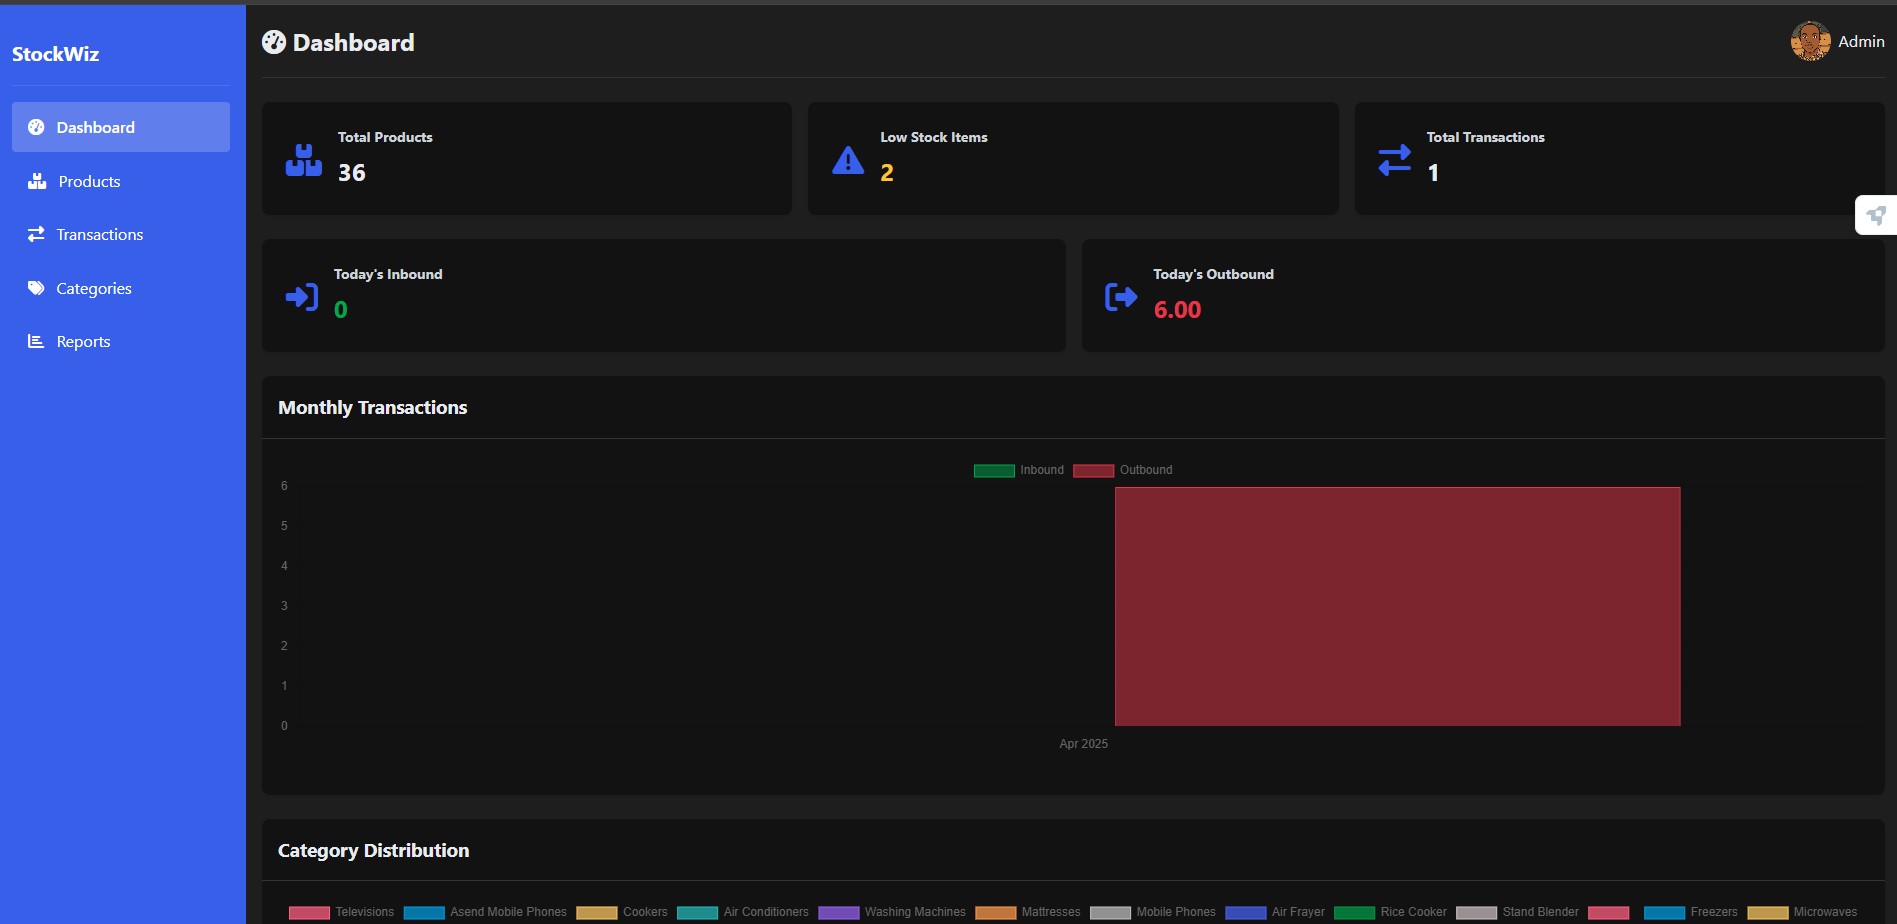Click the Monthly Transactions heading
Image resolution: width=1897 pixels, height=924 pixels.
(373, 407)
